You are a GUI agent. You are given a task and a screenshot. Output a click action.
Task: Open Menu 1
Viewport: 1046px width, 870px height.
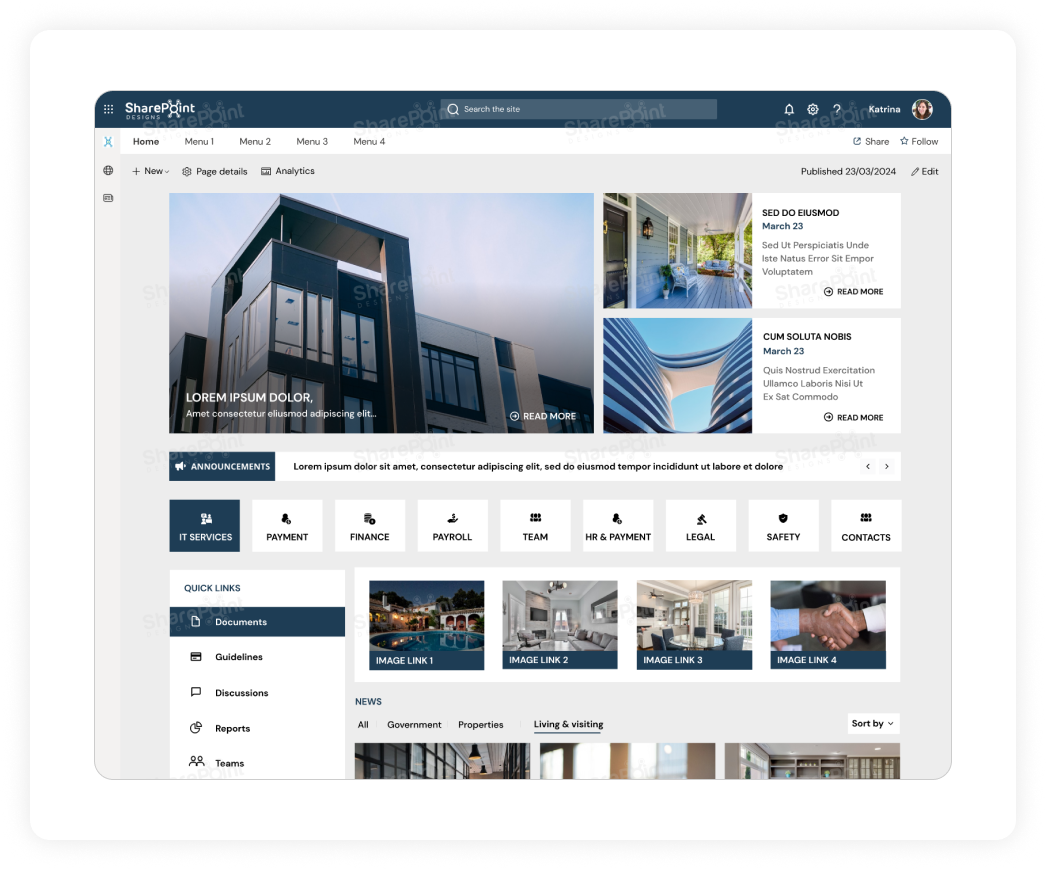click(x=199, y=141)
